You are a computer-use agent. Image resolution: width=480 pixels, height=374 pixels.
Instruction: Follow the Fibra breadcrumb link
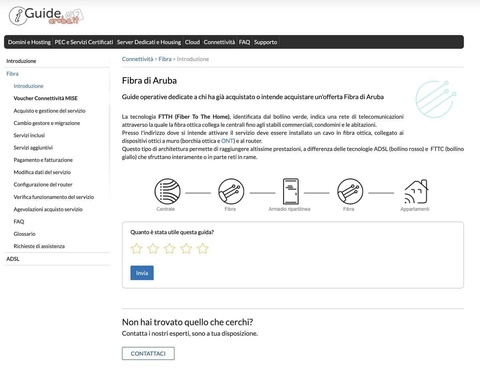pos(165,59)
